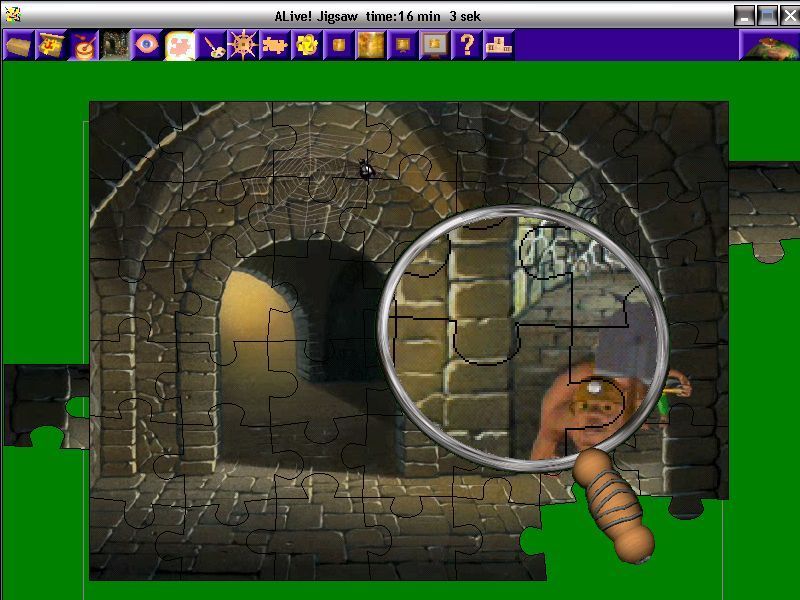The height and width of the screenshot is (600, 800).
Task: Select the small square size icon
Action: (x=339, y=45)
